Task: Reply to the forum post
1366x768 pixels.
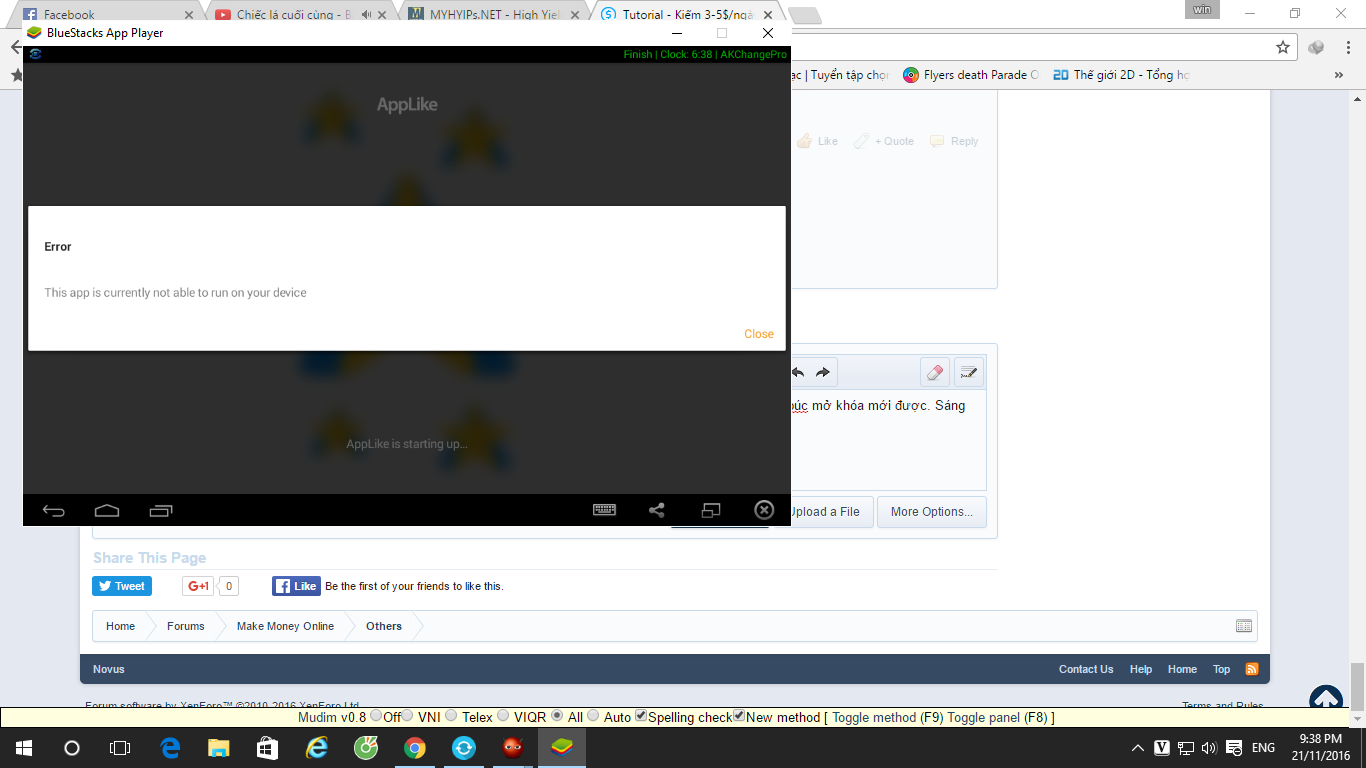Action: click(x=954, y=141)
